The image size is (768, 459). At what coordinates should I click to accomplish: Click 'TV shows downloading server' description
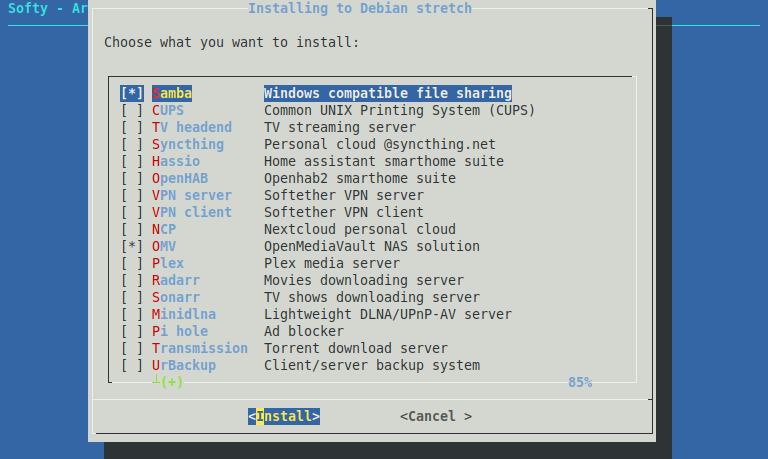click(372, 297)
